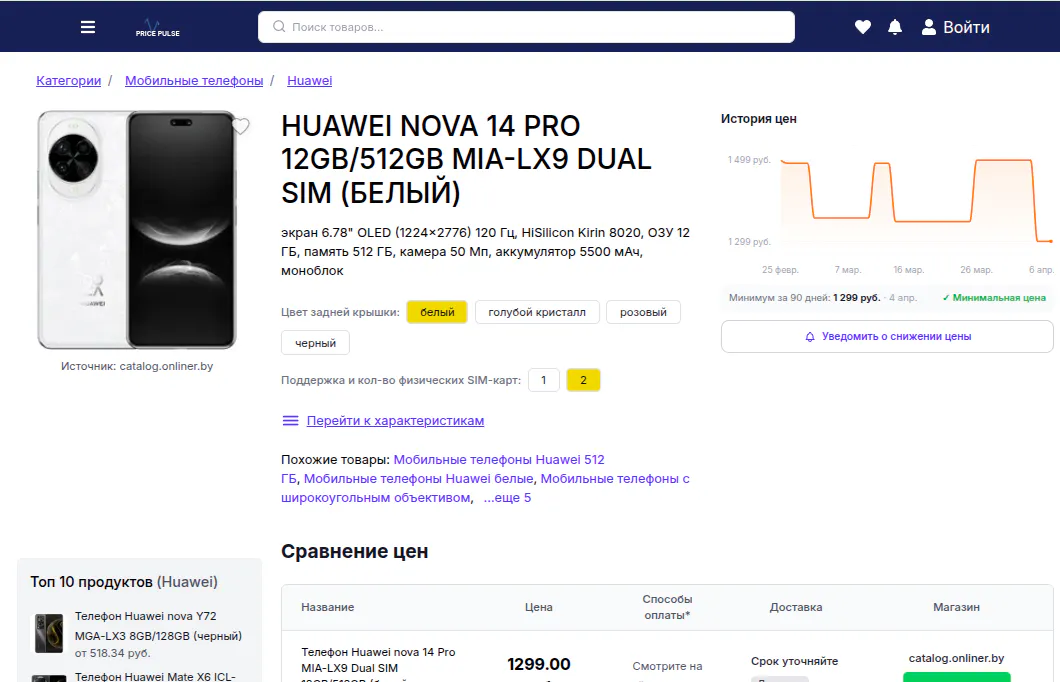Image resolution: width=1060 pixels, height=682 pixels.
Task: Choose 2 physical SIM cards option
Action: tap(583, 380)
